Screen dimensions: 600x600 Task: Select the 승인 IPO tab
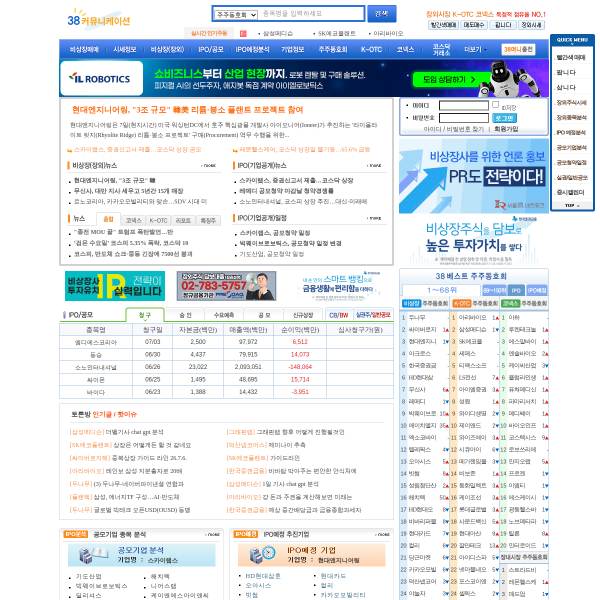(x=185, y=315)
